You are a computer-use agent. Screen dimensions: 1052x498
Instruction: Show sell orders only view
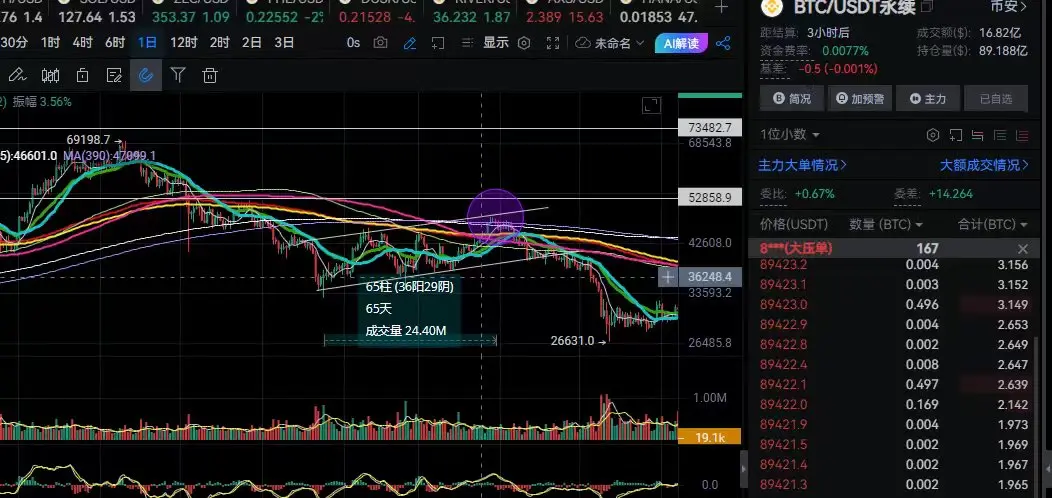pyautogui.click(x=1022, y=135)
